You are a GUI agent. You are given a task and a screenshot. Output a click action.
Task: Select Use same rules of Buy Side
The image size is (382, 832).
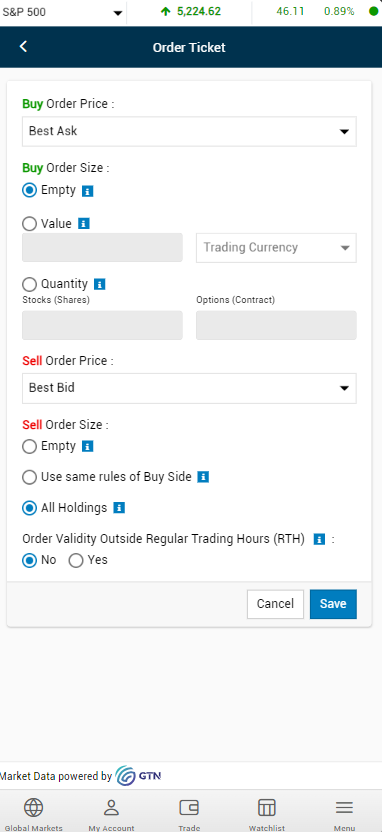[30, 477]
